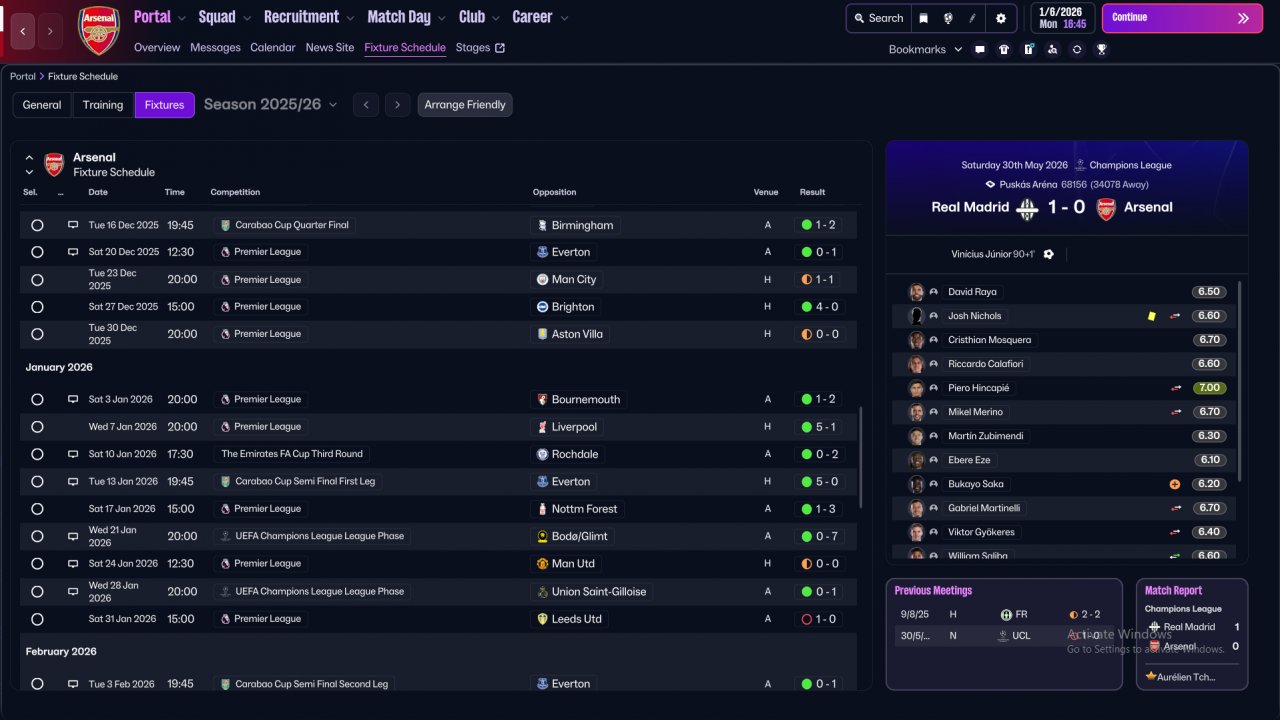Click the TV icon on the Bournemouth fixture row
1280x720 pixels.
(x=73, y=399)
